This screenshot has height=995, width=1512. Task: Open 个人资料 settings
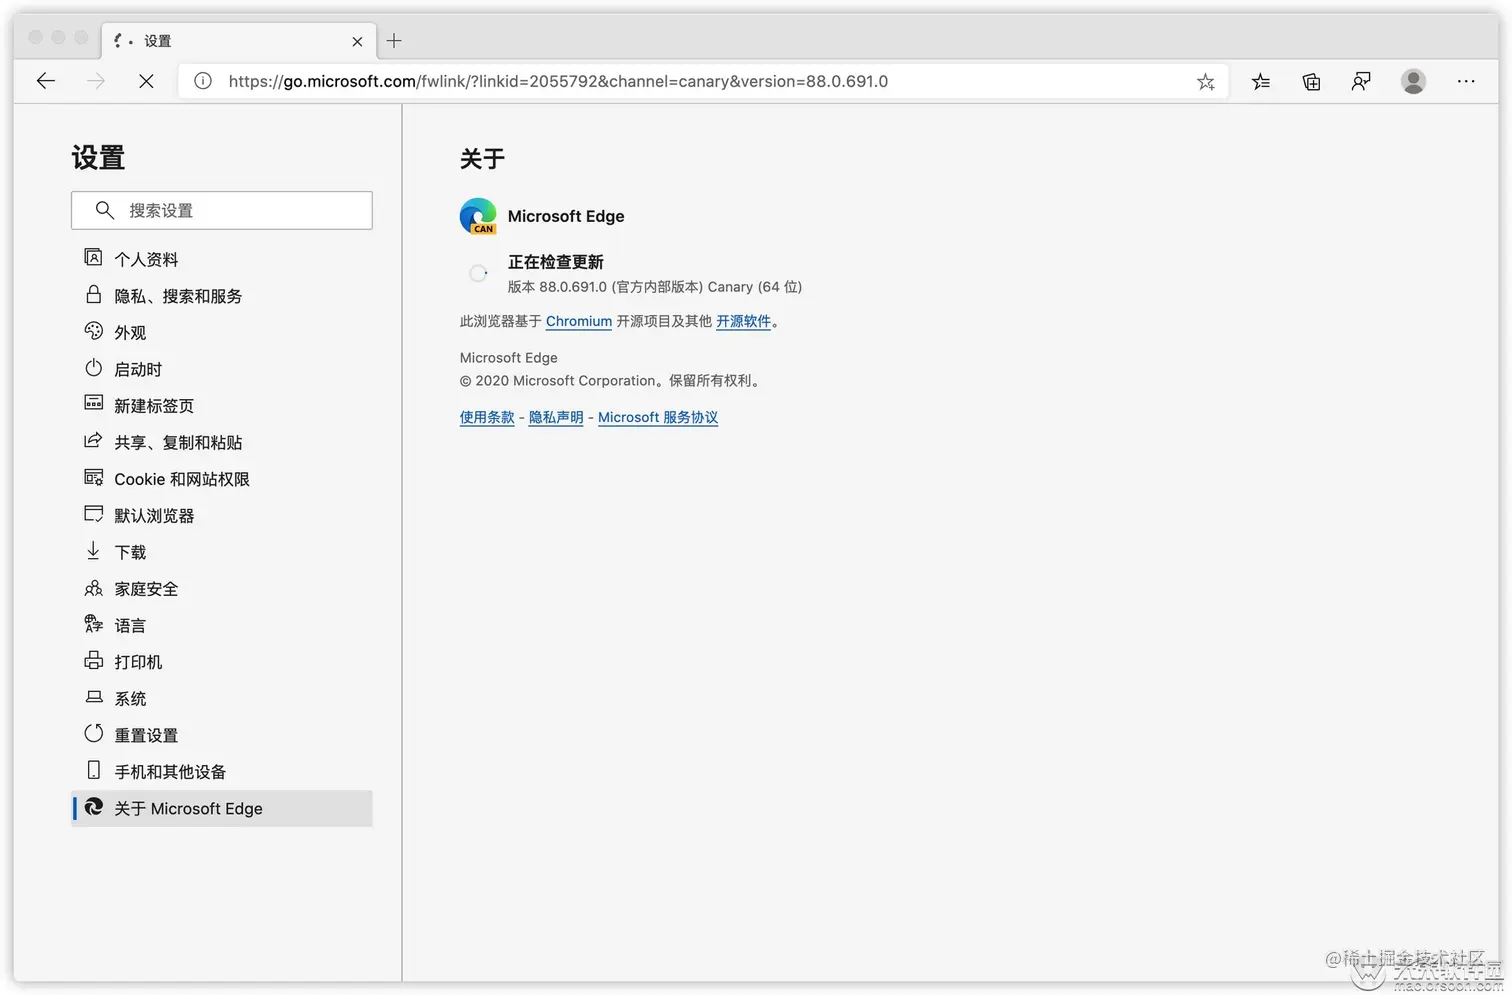[x=222, y=259]
